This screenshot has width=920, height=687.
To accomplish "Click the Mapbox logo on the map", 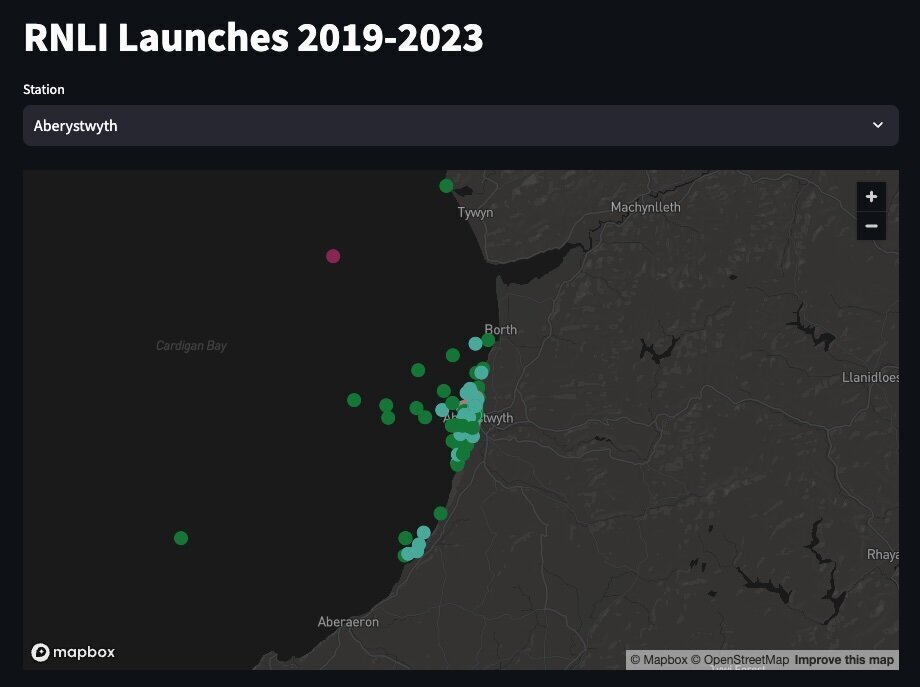I will [74, 652].
